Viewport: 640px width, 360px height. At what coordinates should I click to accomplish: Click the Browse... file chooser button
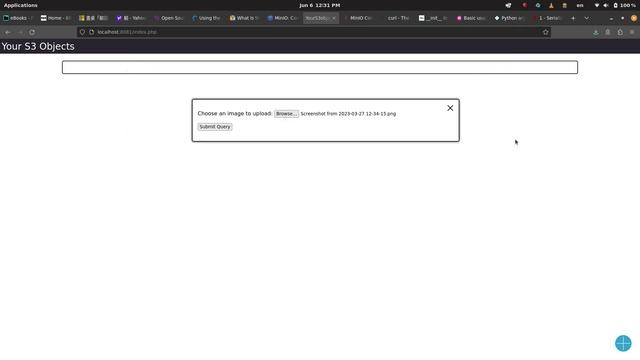point(286,114)
